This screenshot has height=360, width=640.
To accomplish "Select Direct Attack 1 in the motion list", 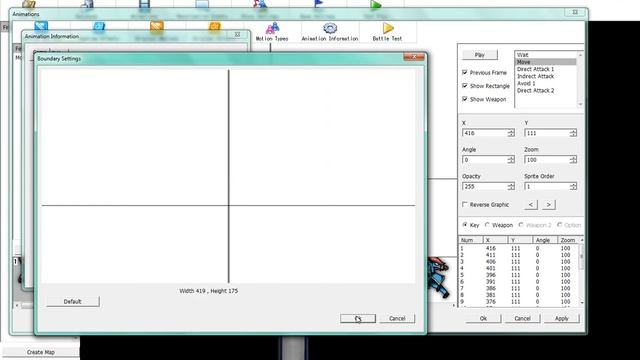I will point(546,69).
